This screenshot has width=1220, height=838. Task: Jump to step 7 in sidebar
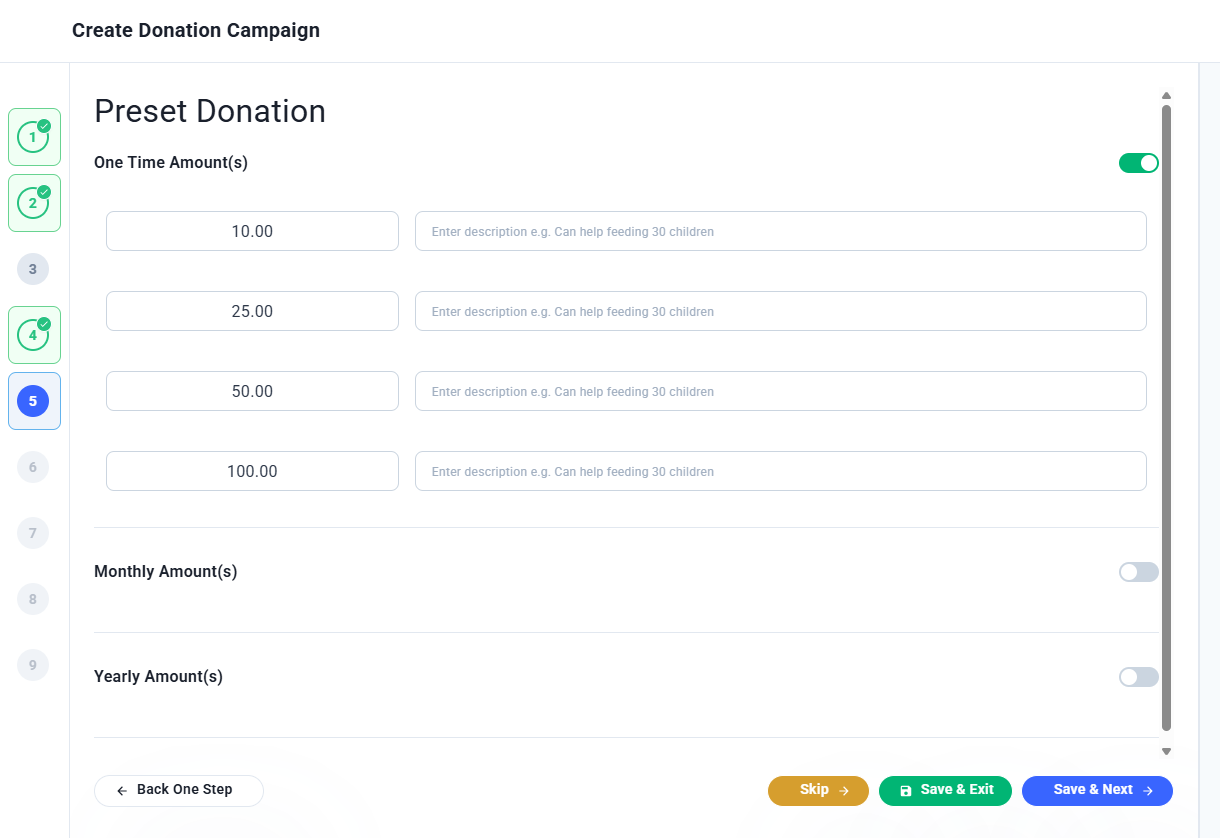coord(33,533)
